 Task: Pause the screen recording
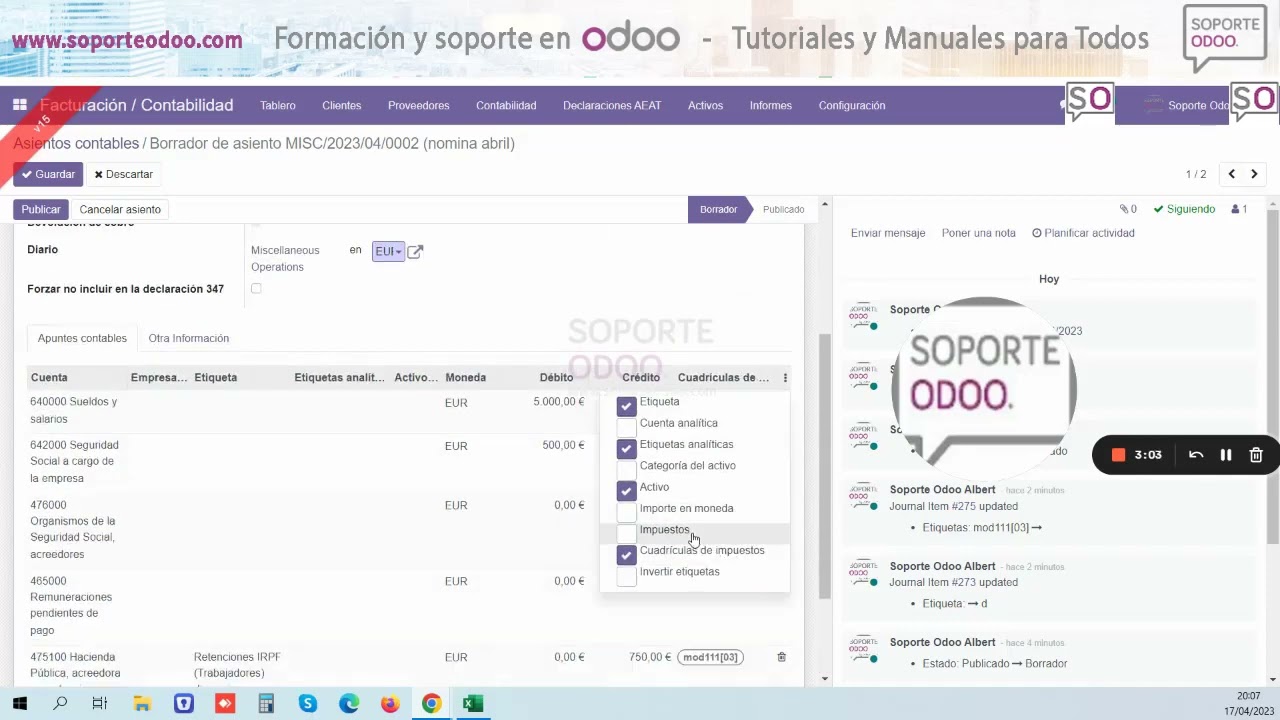[1226, 455]
